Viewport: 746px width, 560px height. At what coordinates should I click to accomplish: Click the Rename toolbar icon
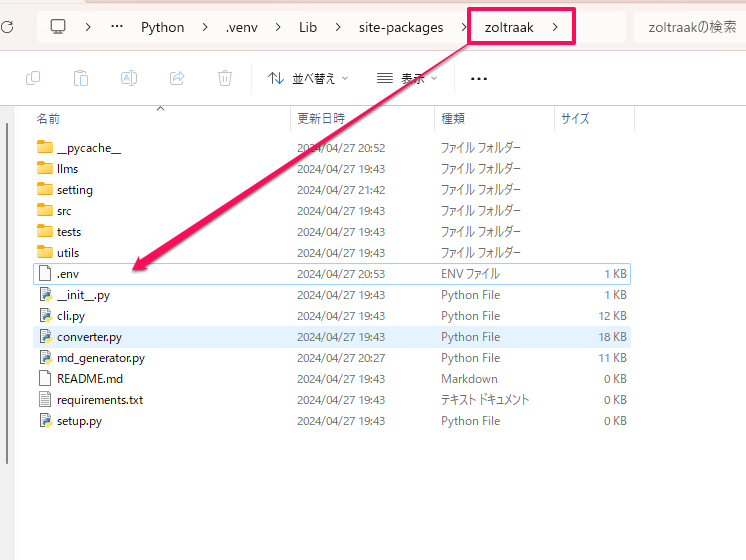[129, 78]
